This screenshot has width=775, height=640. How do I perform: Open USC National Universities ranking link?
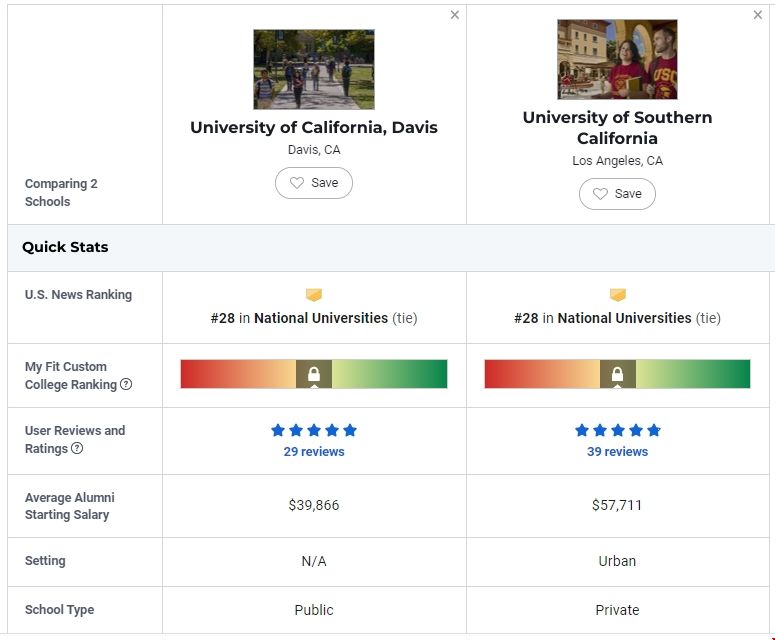pos(624,318)
